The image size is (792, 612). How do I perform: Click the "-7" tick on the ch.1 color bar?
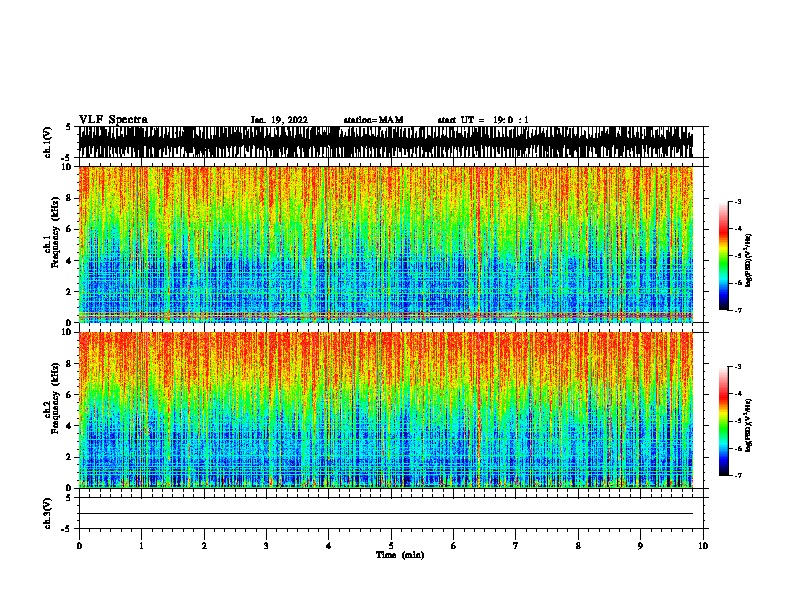tap(738, 310)
